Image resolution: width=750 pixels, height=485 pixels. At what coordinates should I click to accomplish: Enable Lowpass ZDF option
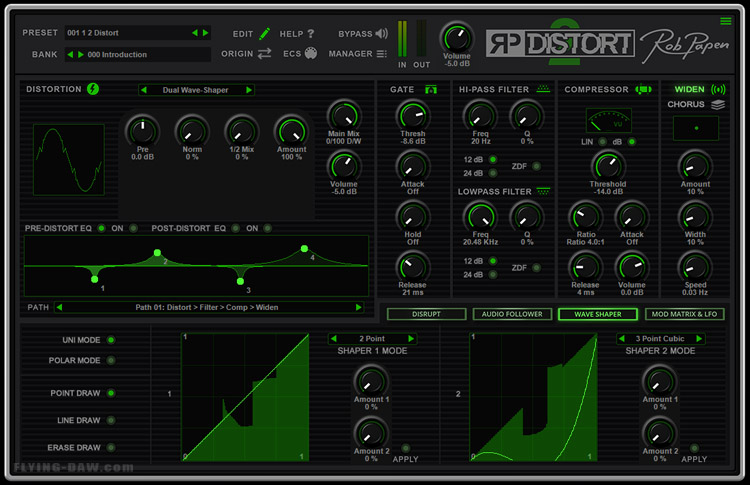point(537,268)
